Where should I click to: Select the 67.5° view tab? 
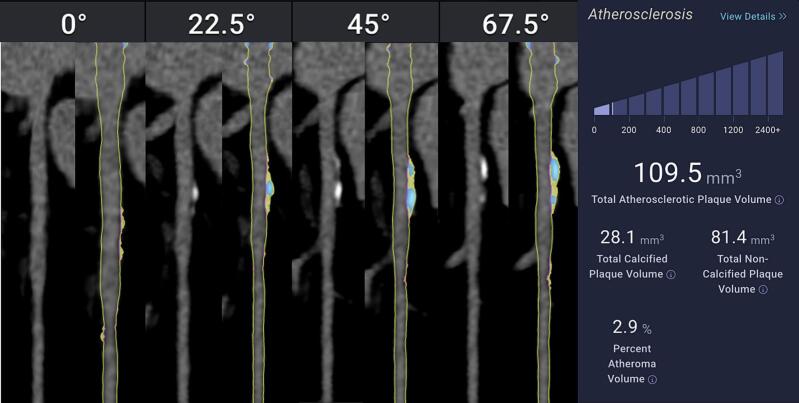click(510, 23)
